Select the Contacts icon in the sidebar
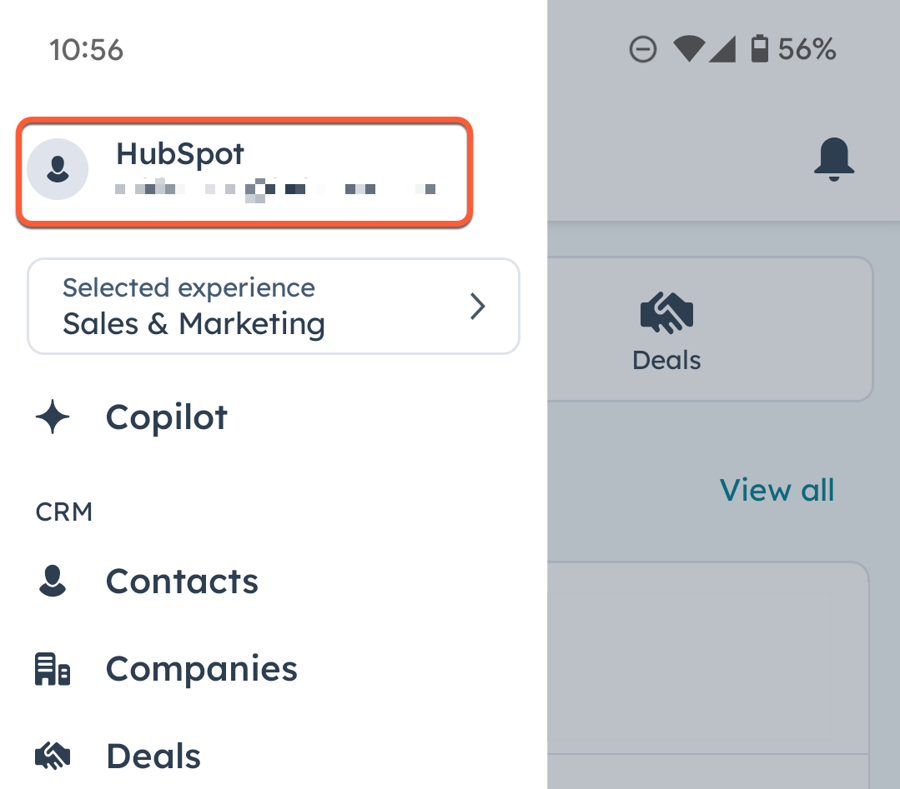This screenshot has height=789, width=900. click(53, 580)
